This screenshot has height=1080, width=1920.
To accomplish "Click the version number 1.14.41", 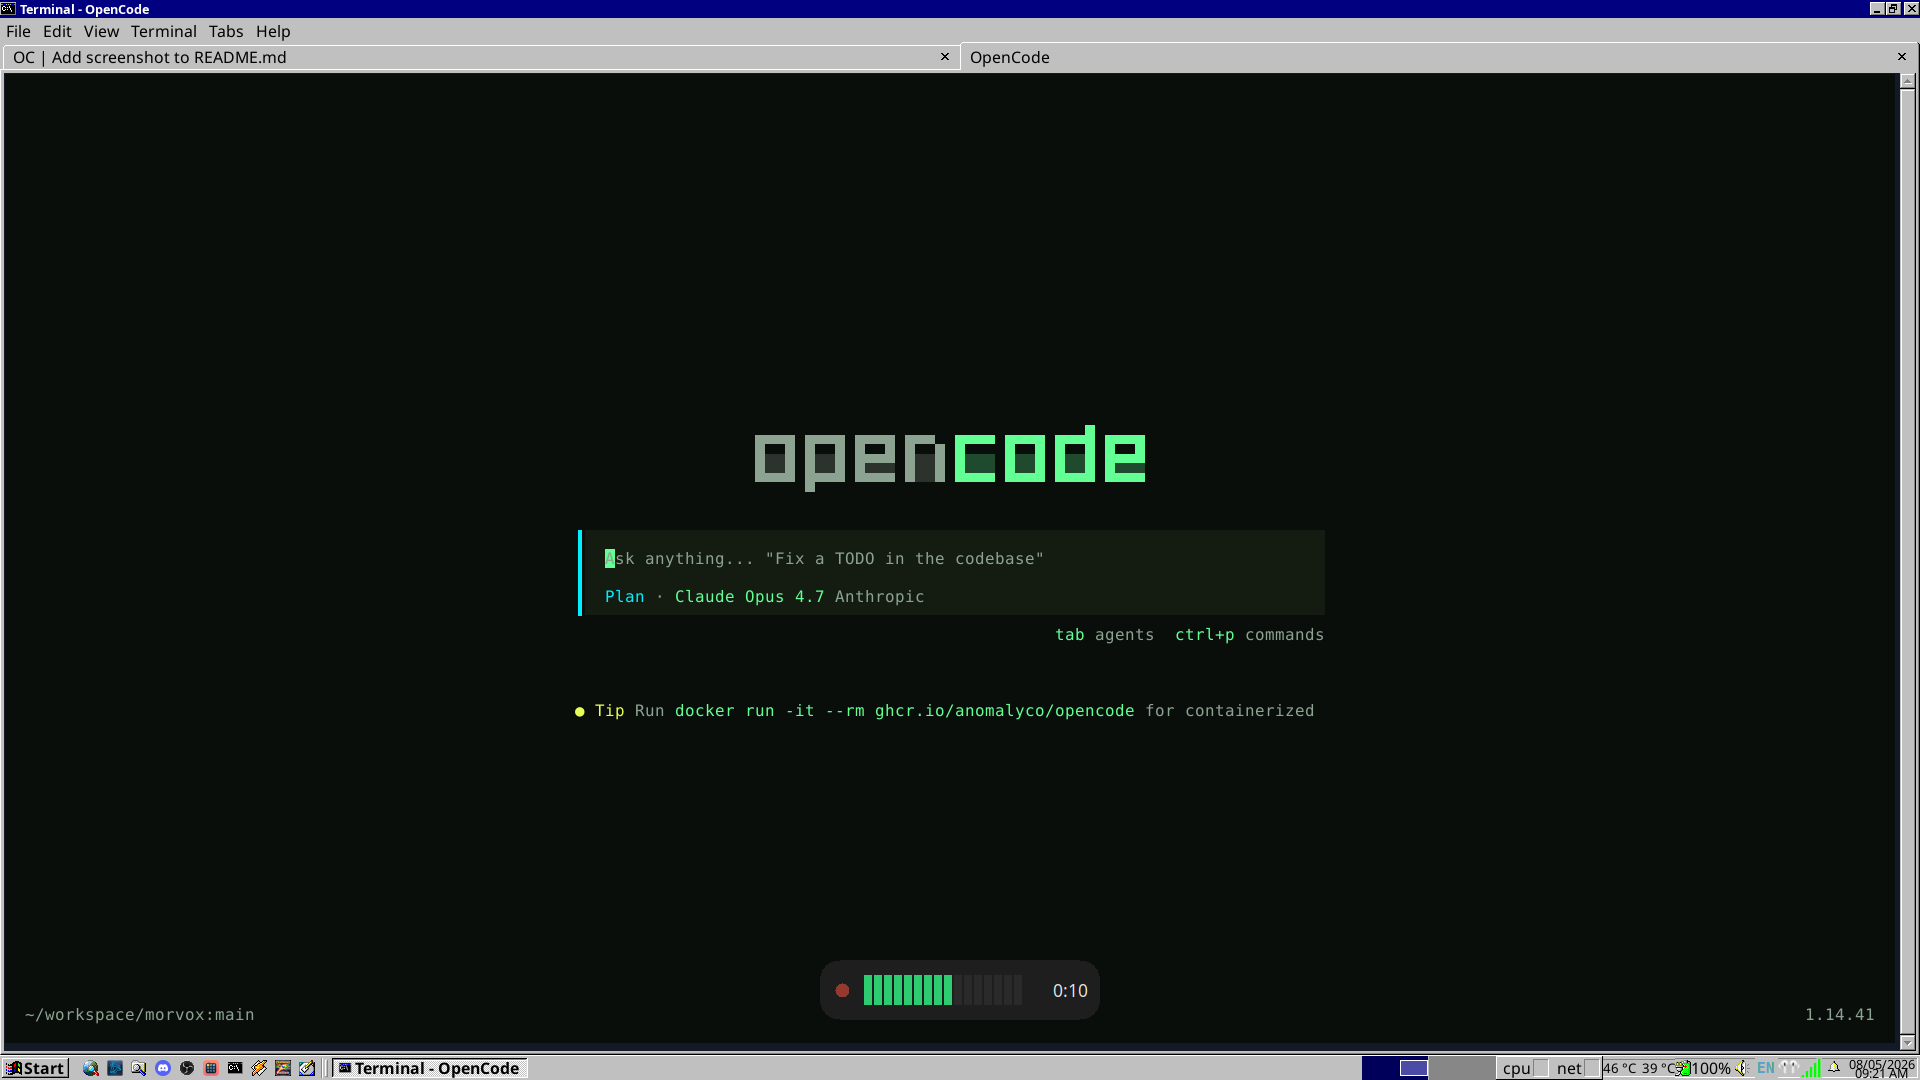I will pos(1840,1015).
